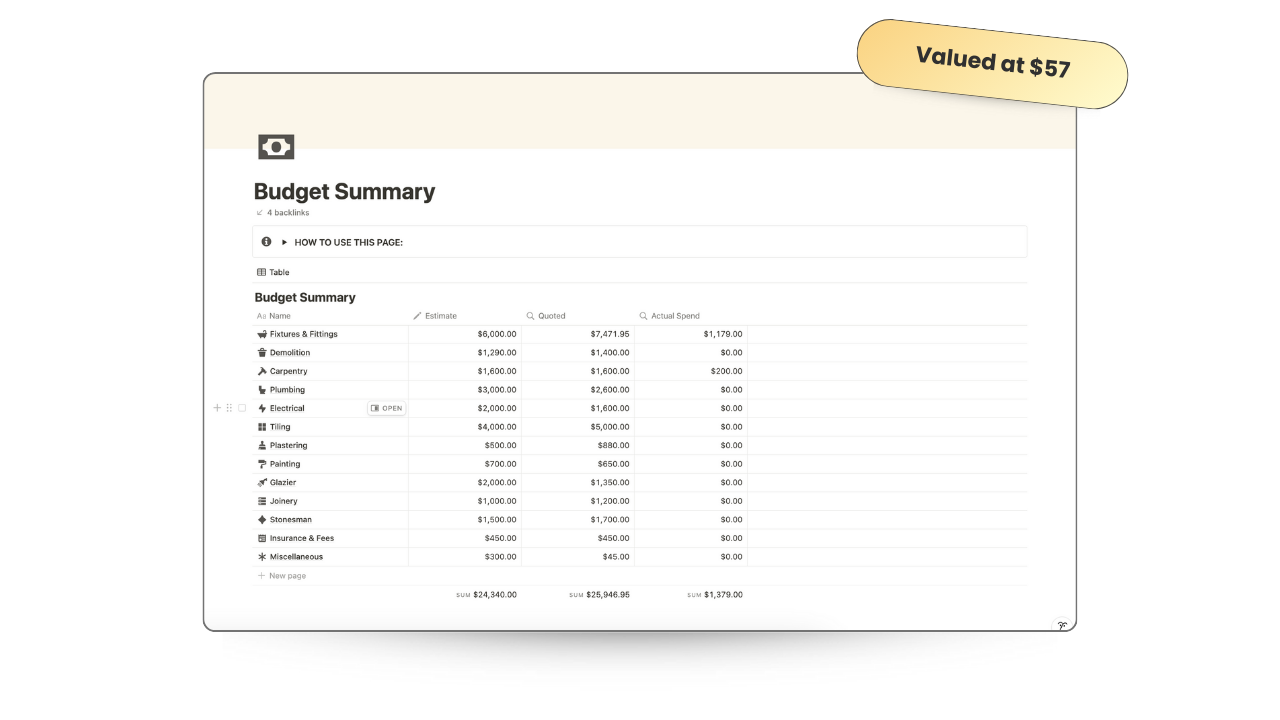Screen dimensions: 1280x720
Task: Click the info icon in the callout
Action: click(266, 242)
